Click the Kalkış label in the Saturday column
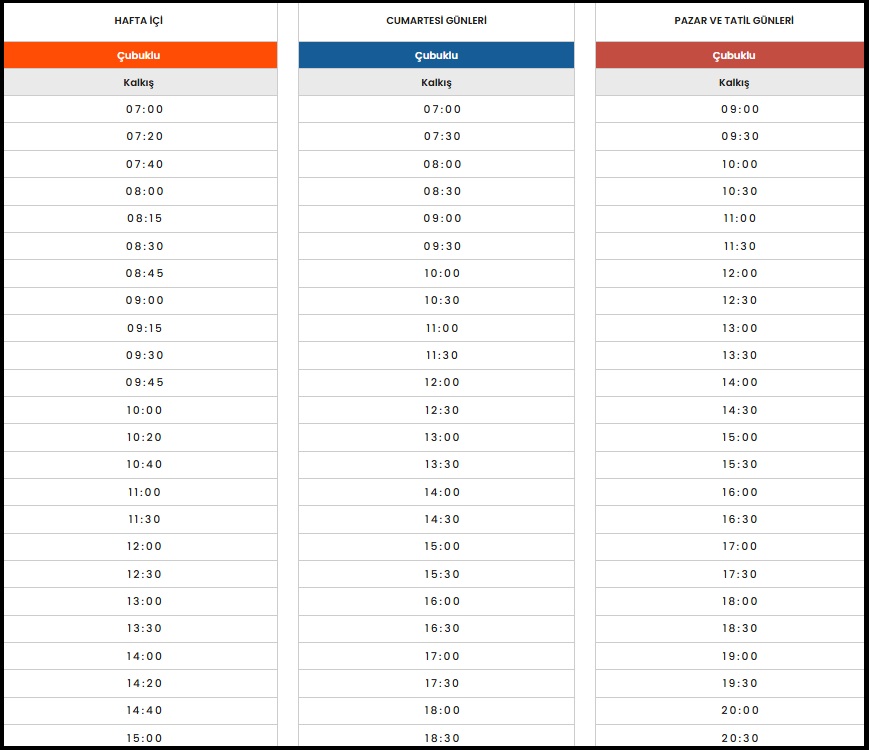 [x=436, y=83]
